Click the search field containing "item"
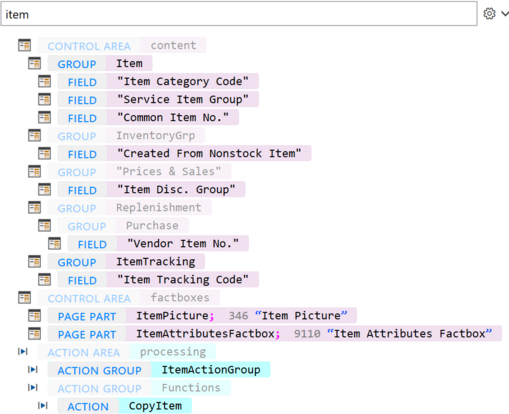This screenshot has width=509, height=414. [239, 14]
